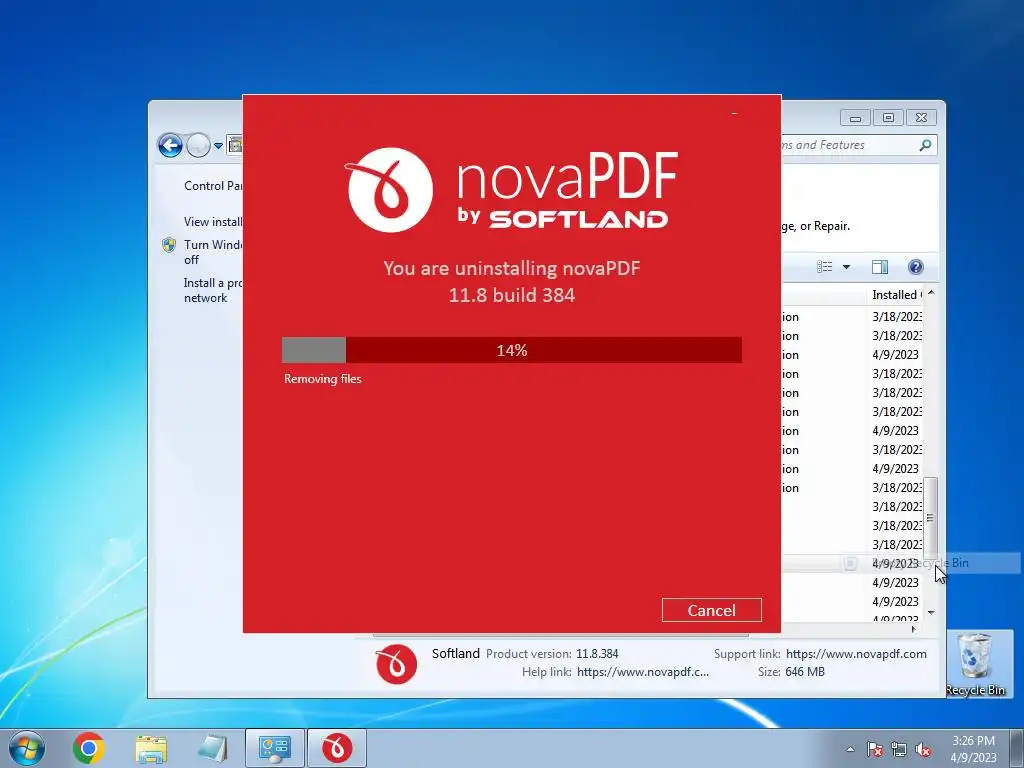Click the search icon in Programs and Features
1024x768 pixels.
tap(925, 145)
